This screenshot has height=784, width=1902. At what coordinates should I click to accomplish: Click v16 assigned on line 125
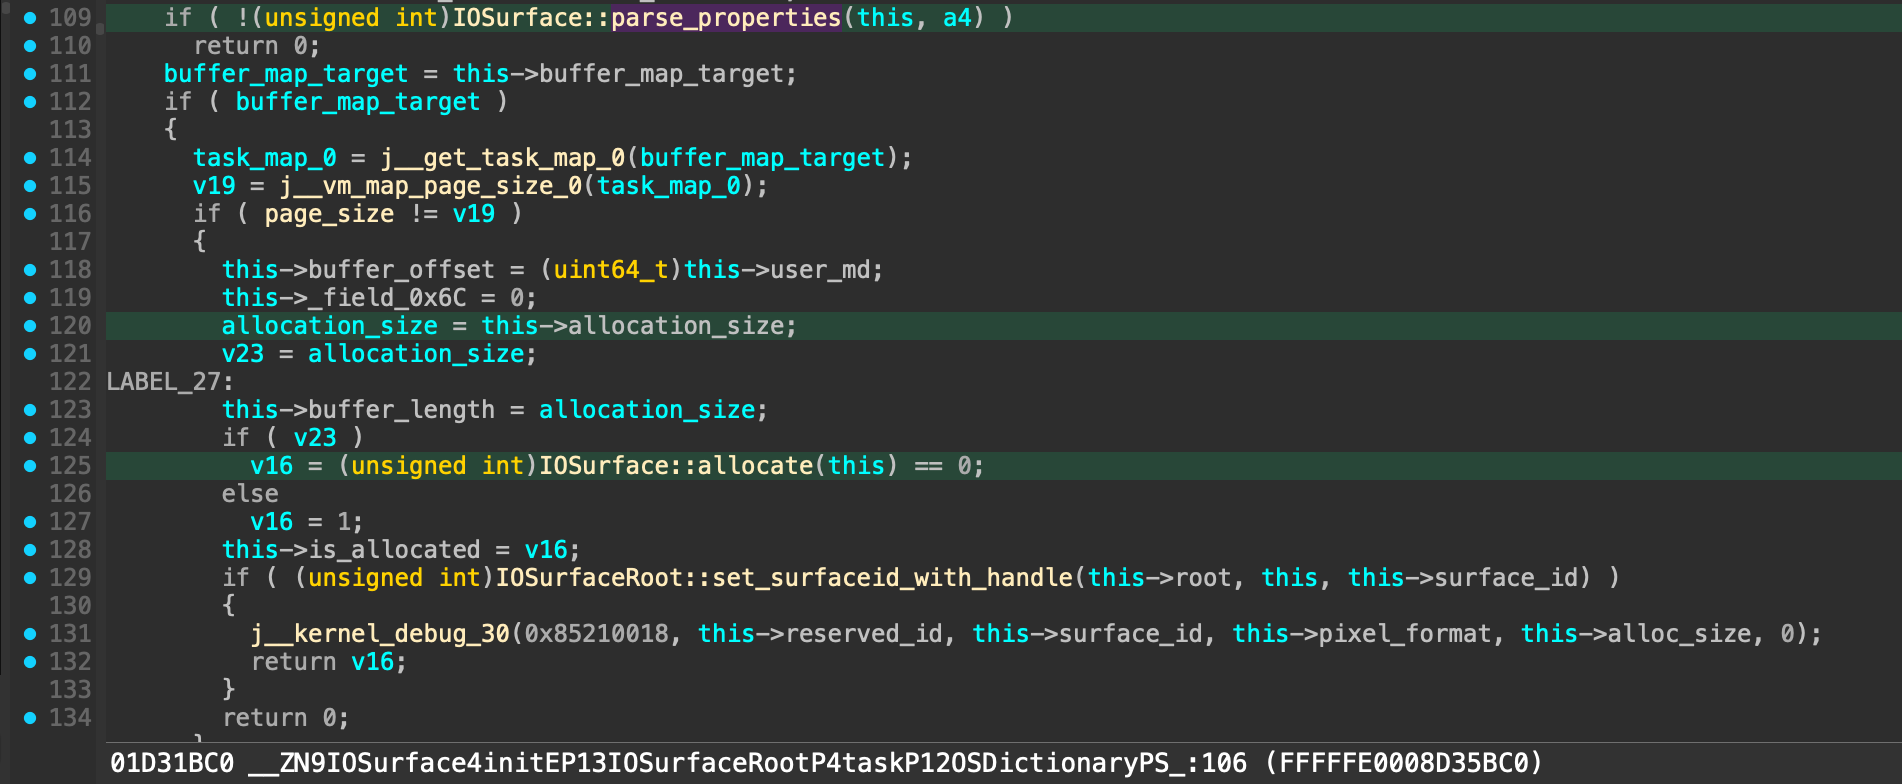[272, 466]
